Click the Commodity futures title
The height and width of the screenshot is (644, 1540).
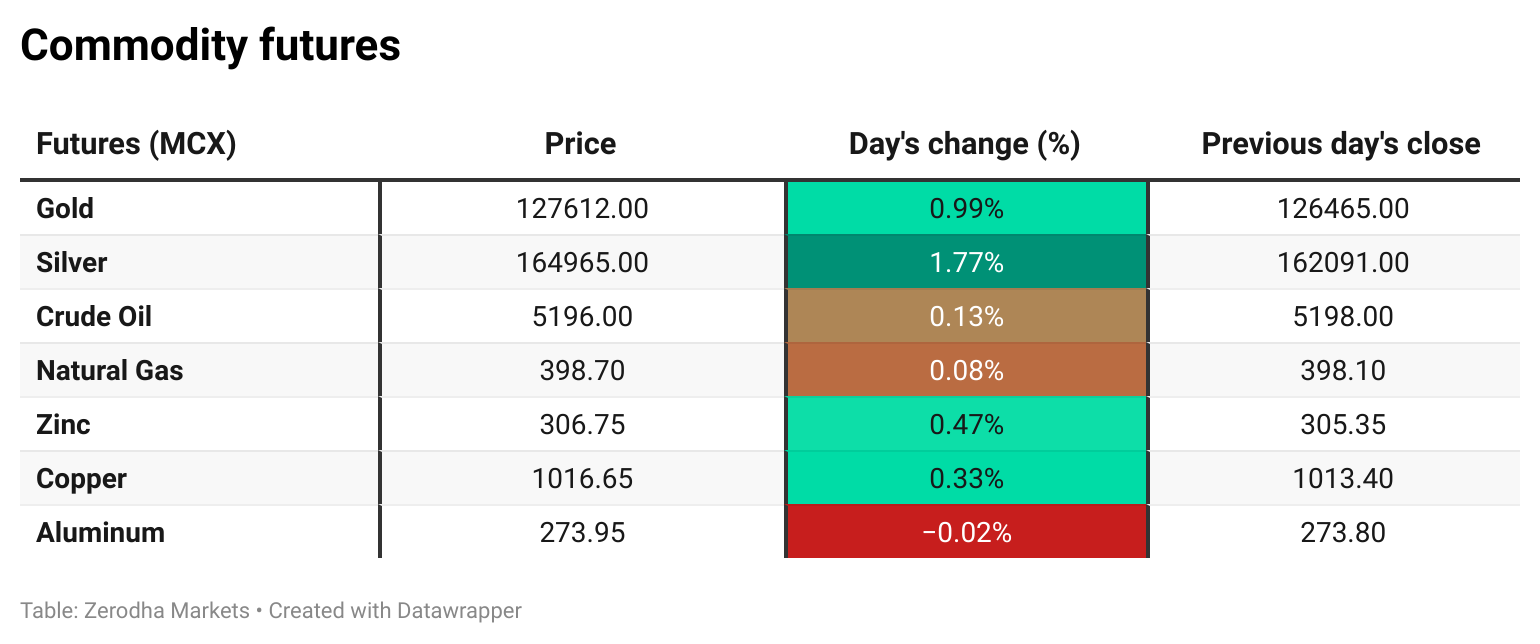click(210, 46)
